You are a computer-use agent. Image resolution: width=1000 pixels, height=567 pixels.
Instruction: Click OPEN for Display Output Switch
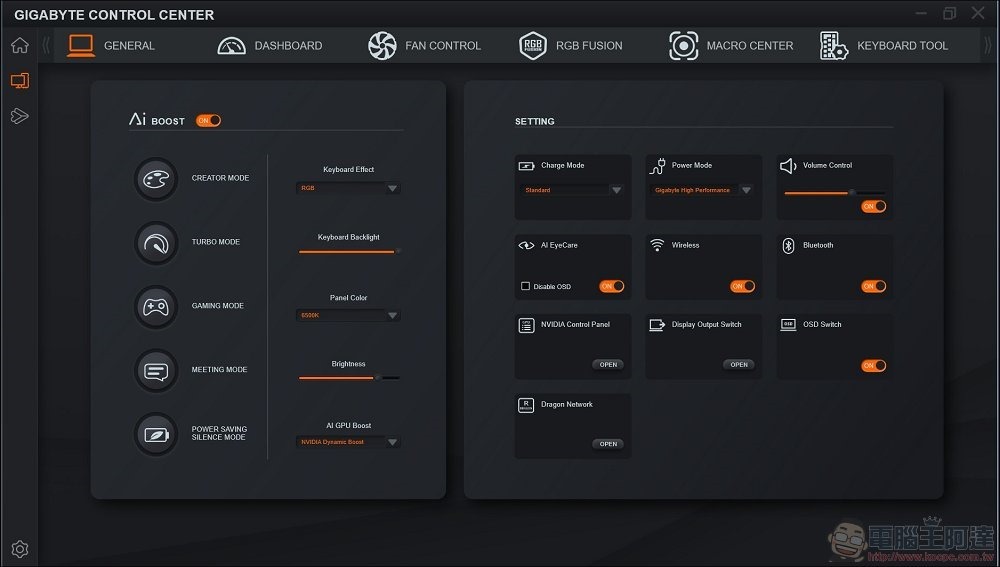pos(739,365)
